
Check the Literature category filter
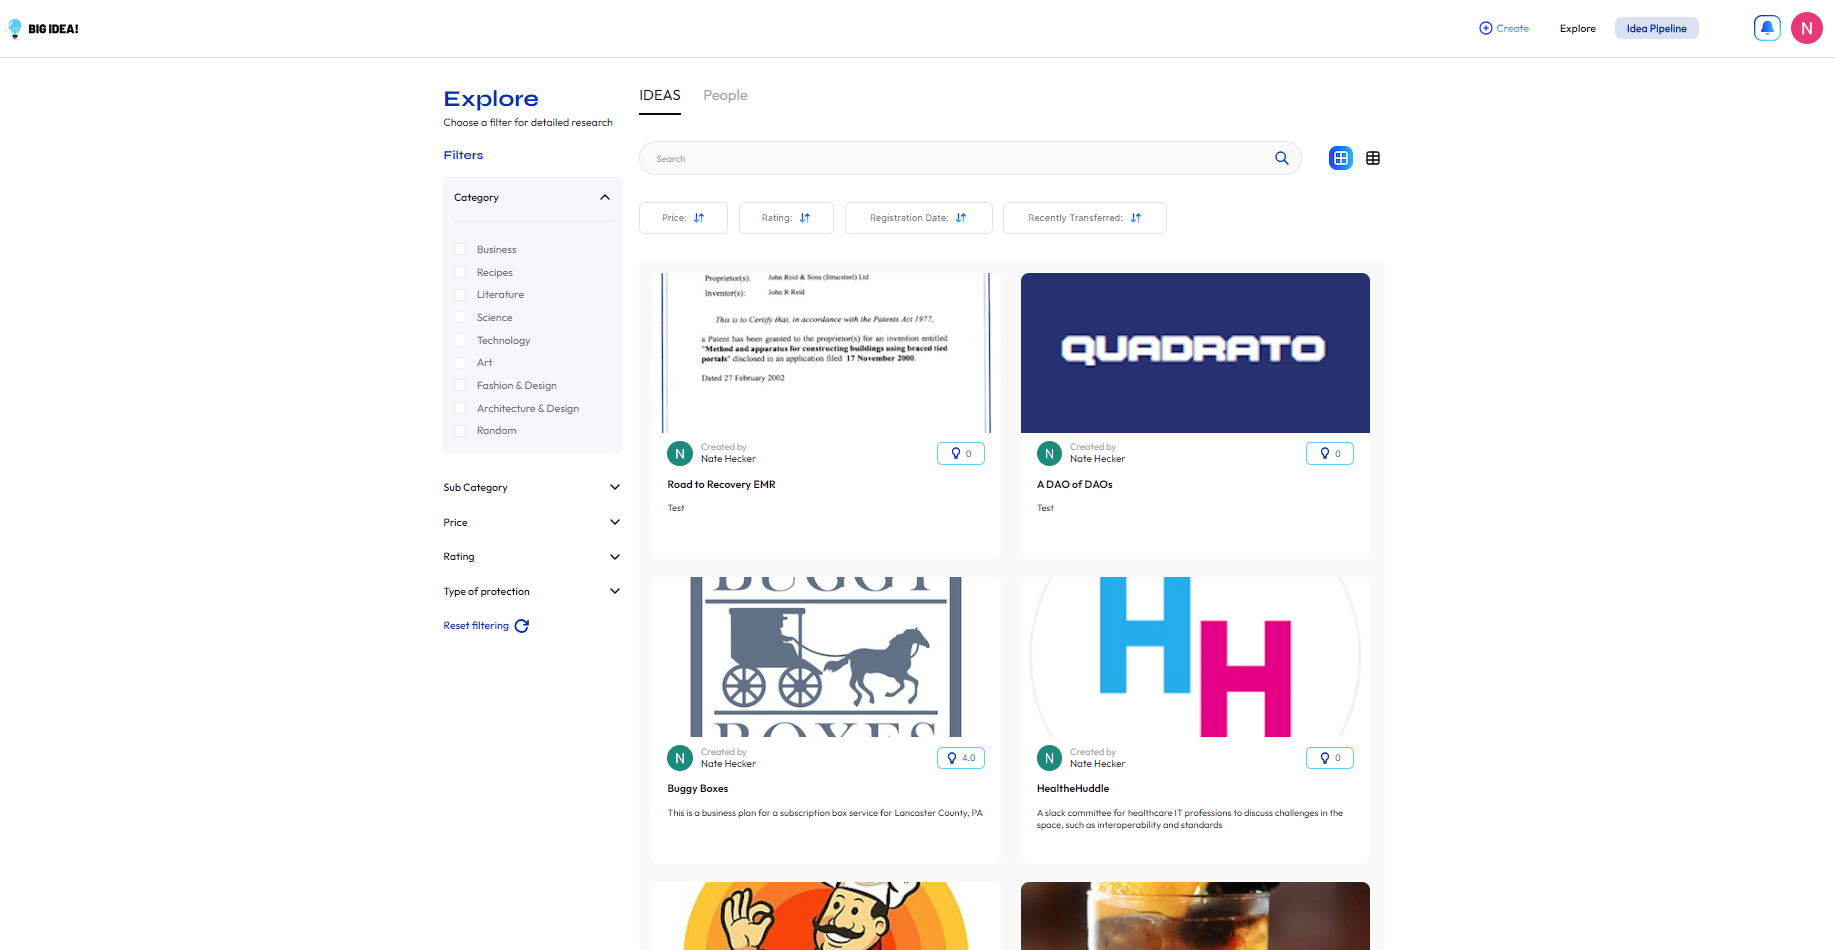pos(460,295)
